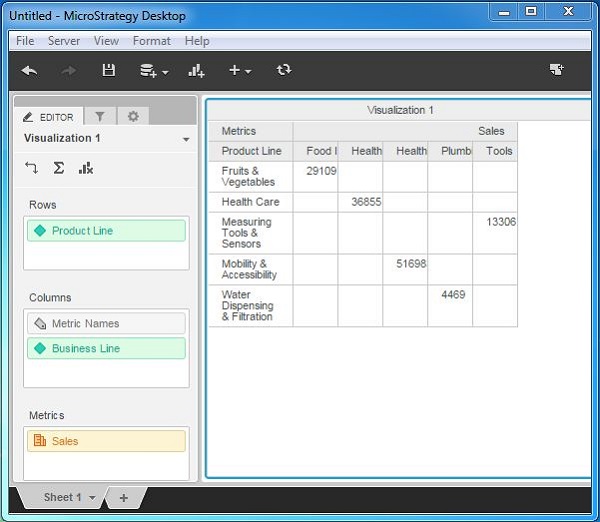Image resolution: width=600 pixels, height=522 pixels.
Task: Click the Refresh icon in the toolbar
Action: (284, 70)
